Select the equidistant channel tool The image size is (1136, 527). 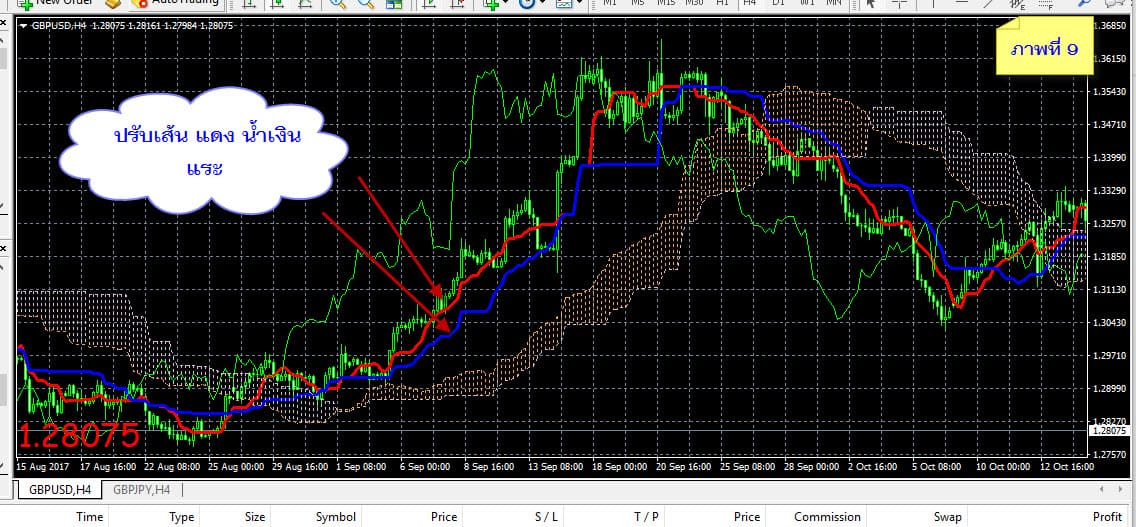(1018, 4)
